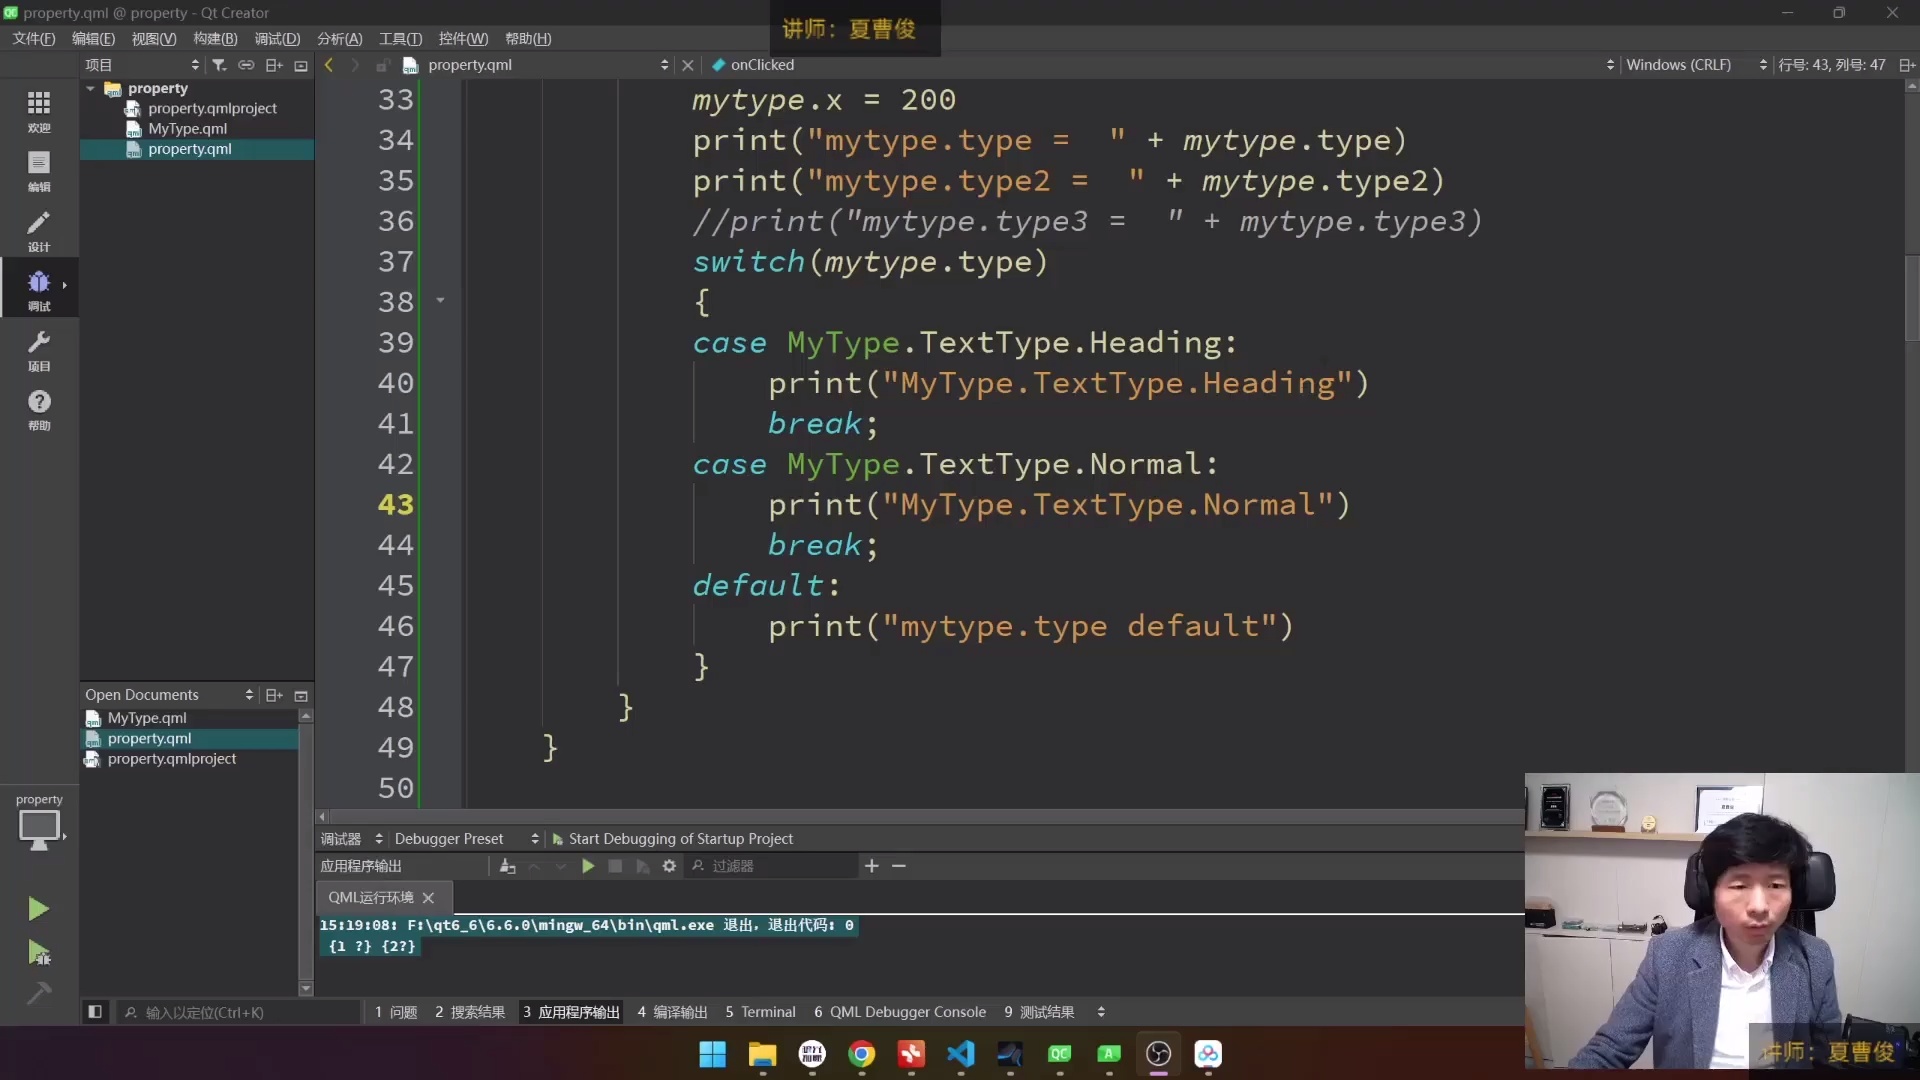This screenshot has width=1920, height=1080.
Task: Toggle link with editor synchronization icon
Action: click(246, 65)
